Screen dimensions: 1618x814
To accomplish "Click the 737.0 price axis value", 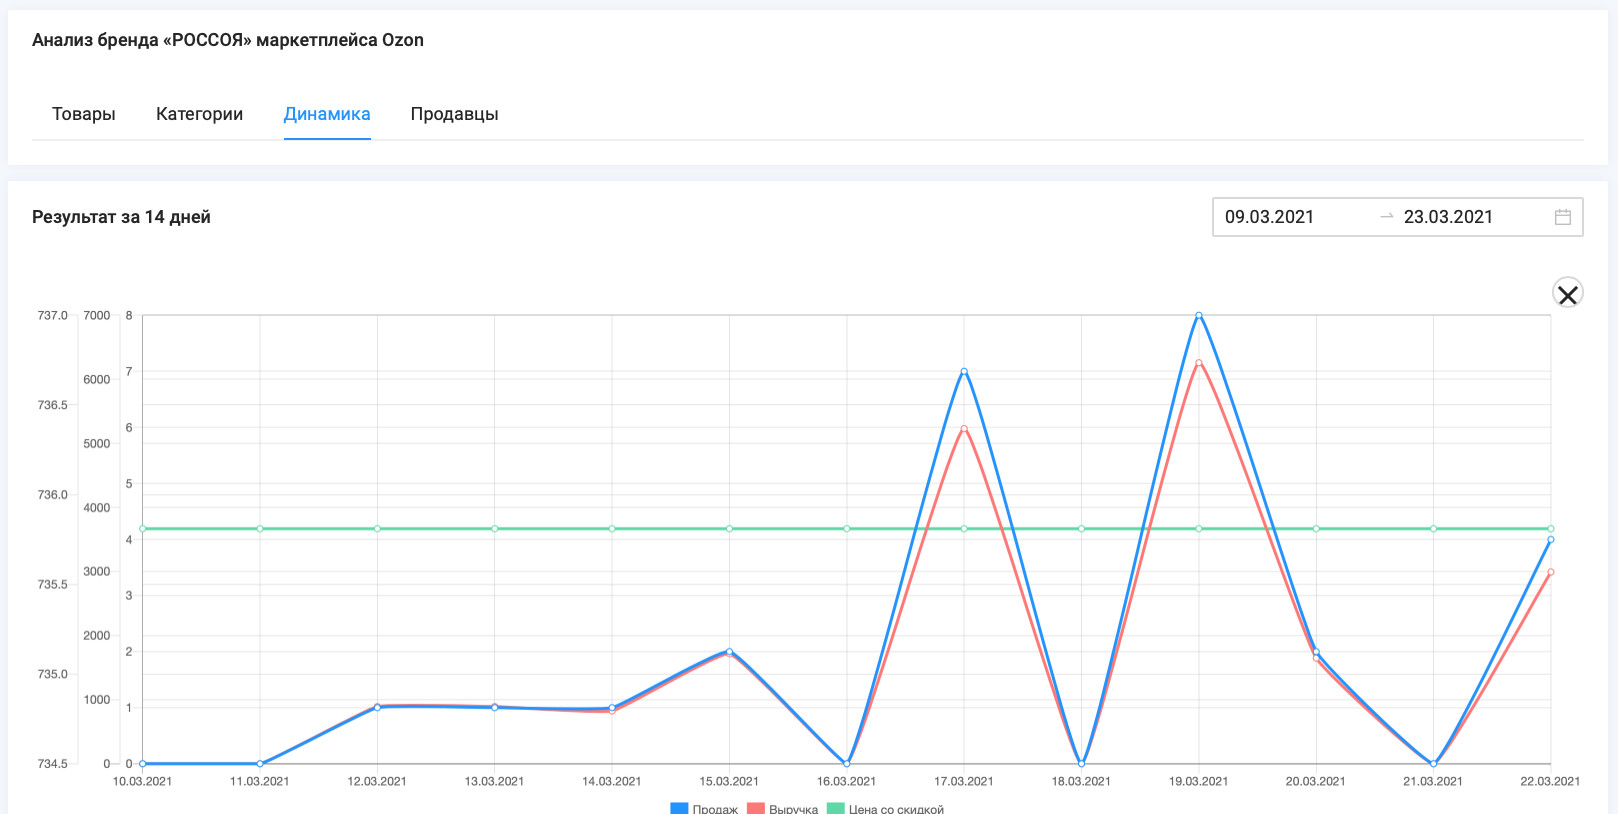I will 53,315.
